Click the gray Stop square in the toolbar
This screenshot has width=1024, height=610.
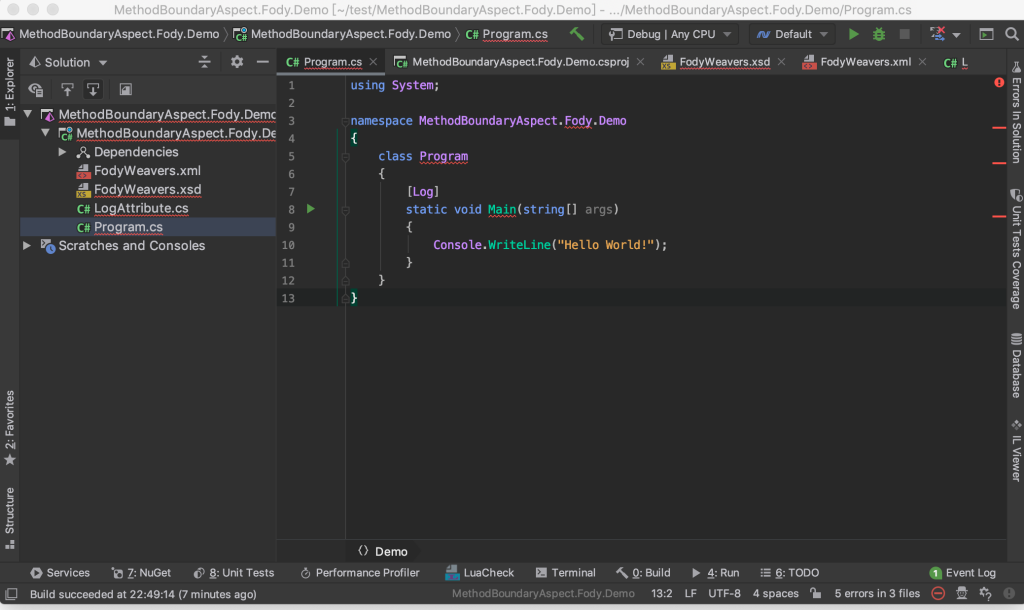(904, 34)
